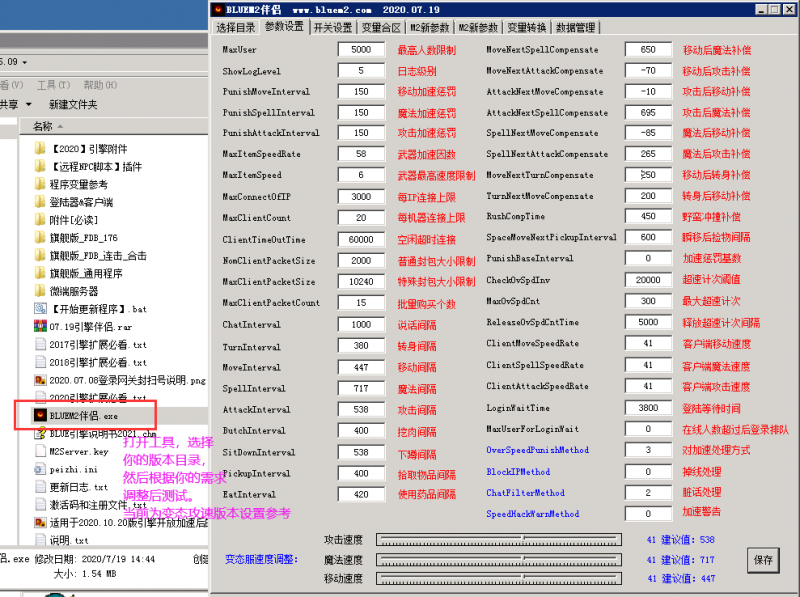800x597 pixels.
Task: Click the 2020.07.08登录网关封扫号说明.png image icon
Action: click(40, 380)
